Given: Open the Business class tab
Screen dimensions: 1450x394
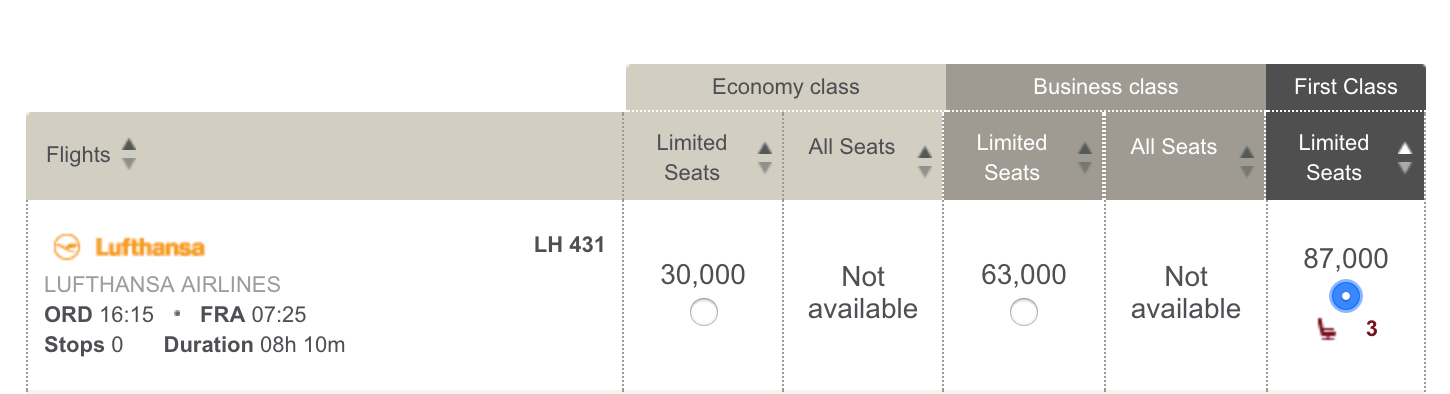Looking at the screenshot, I should coord(1106,87).
